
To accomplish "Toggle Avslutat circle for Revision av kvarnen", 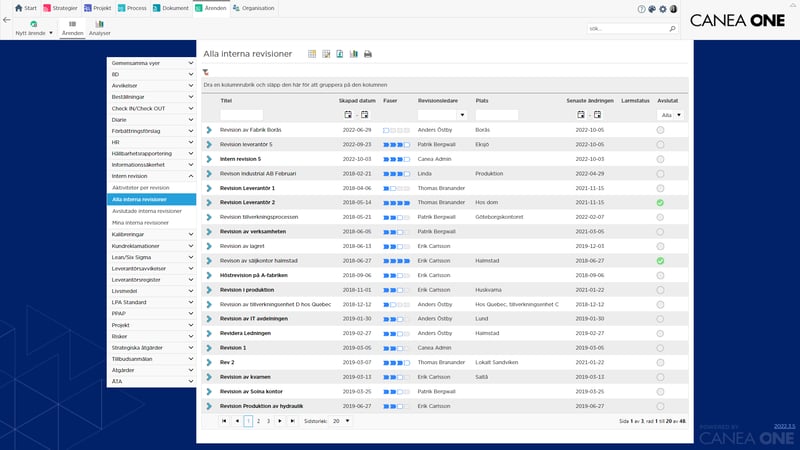I will (660, 377).
